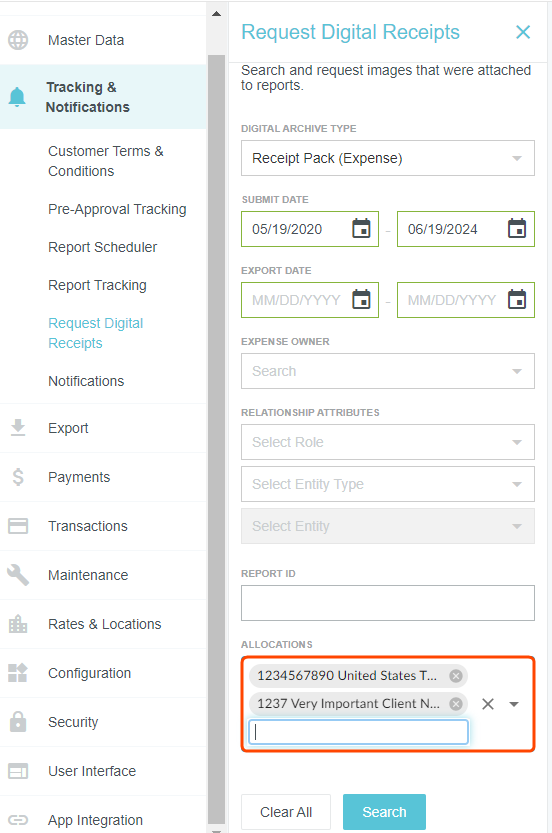Click the Security lock icon
The height and width of the screenshot is (833, 552).
[x=18, y=722]
